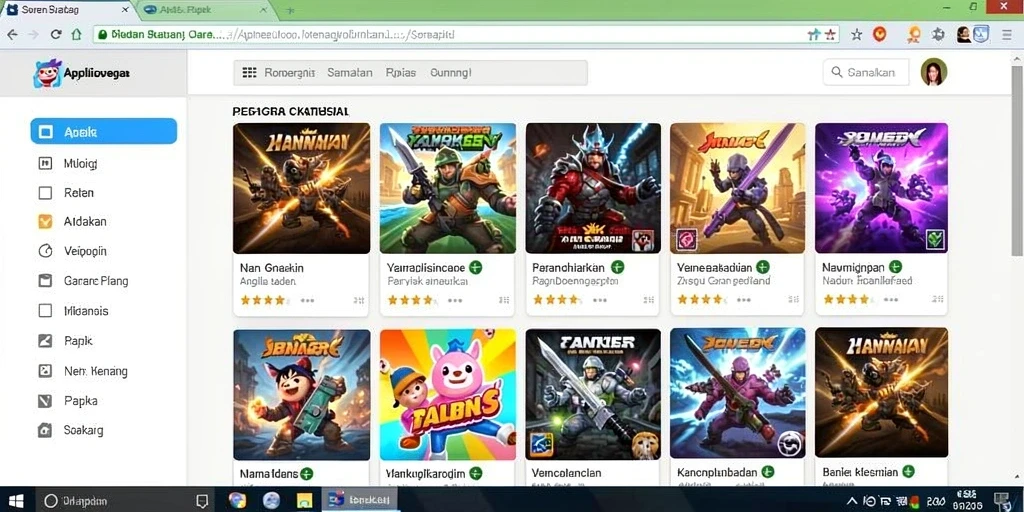Click green plus next to Nama ldans
Image resolution: width=1024 pixels, height=512 pixels.
(x=306, y=473)
